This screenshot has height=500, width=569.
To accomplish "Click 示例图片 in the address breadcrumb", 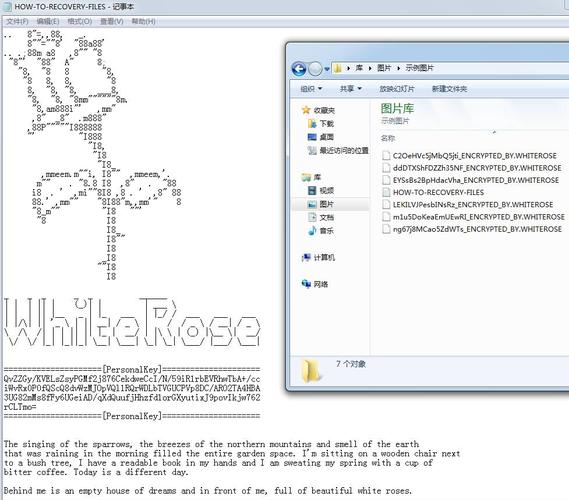I will (x=419, y=68).
